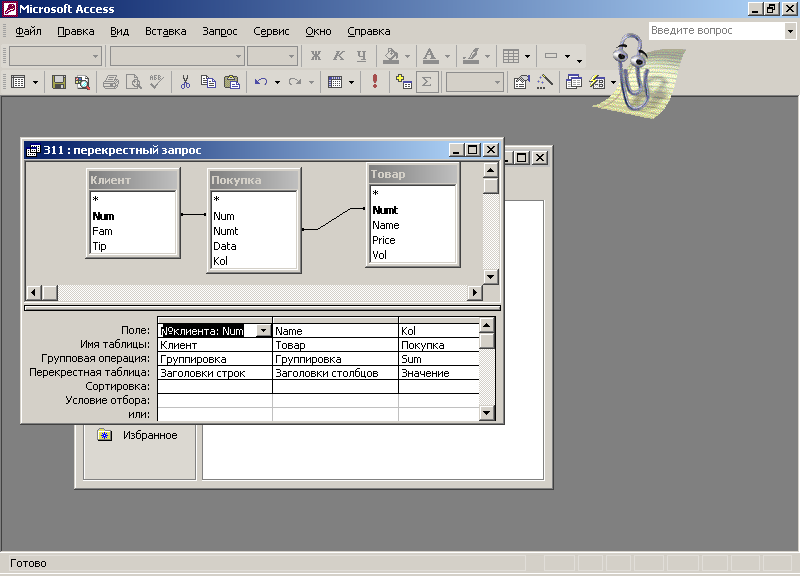Click the Undo arrow icon
This screenshot has height=576, width=800.
tap(261, 82)
